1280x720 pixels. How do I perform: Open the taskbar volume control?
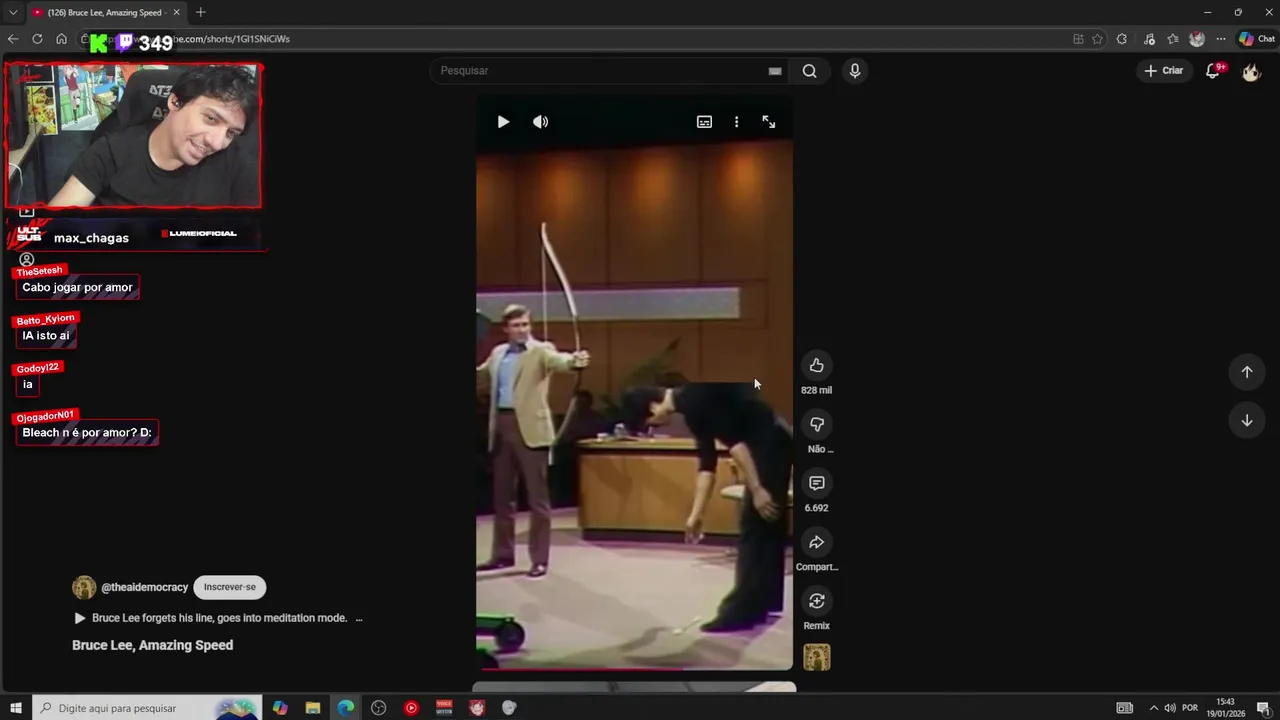(x=1170, y=708)
